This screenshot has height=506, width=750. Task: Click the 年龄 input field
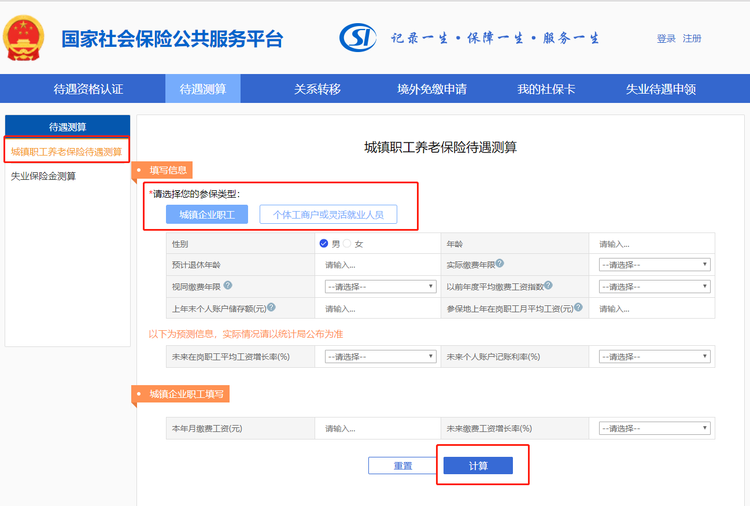click(x=654, y=243)
